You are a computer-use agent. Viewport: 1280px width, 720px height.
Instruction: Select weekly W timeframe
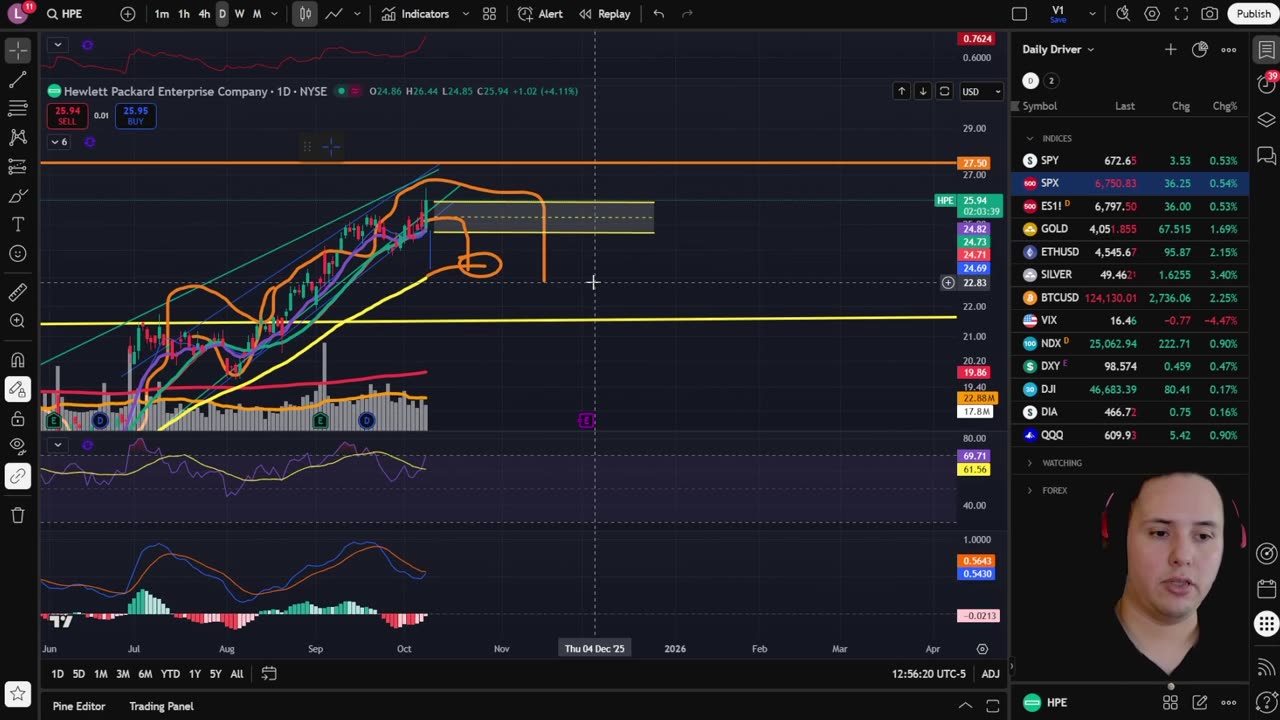point(239,14)
